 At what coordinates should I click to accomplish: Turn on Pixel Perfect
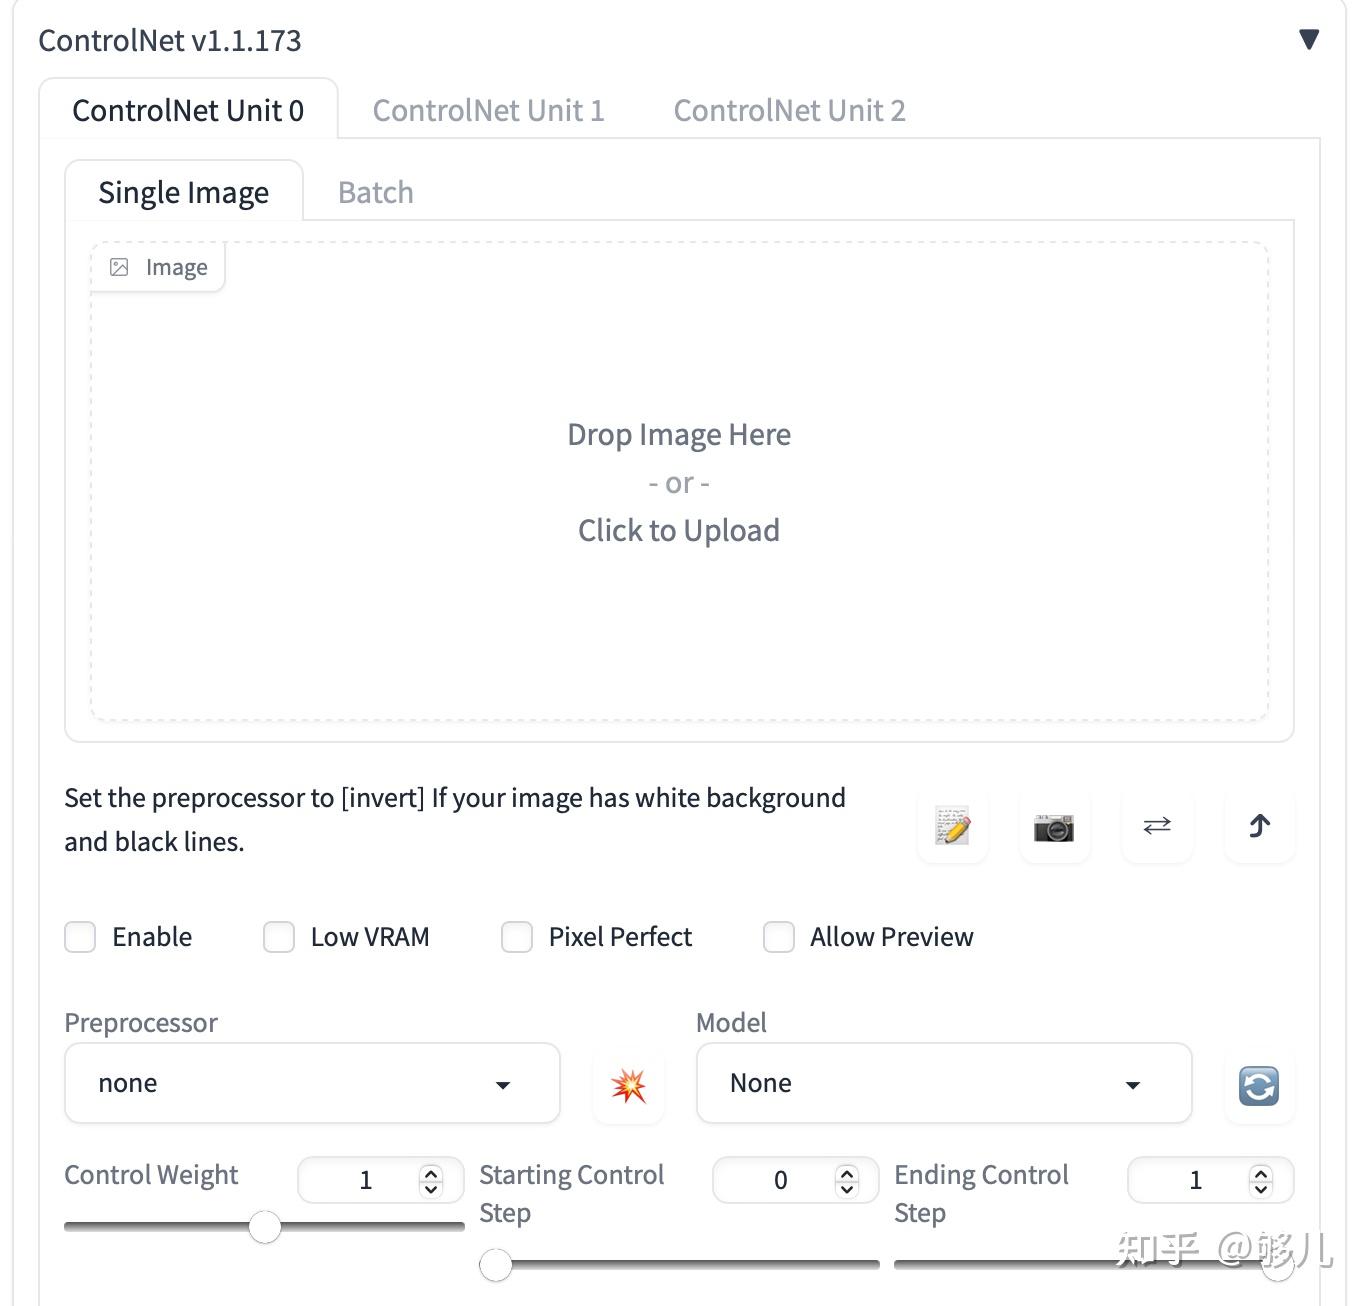pos(517,937)
